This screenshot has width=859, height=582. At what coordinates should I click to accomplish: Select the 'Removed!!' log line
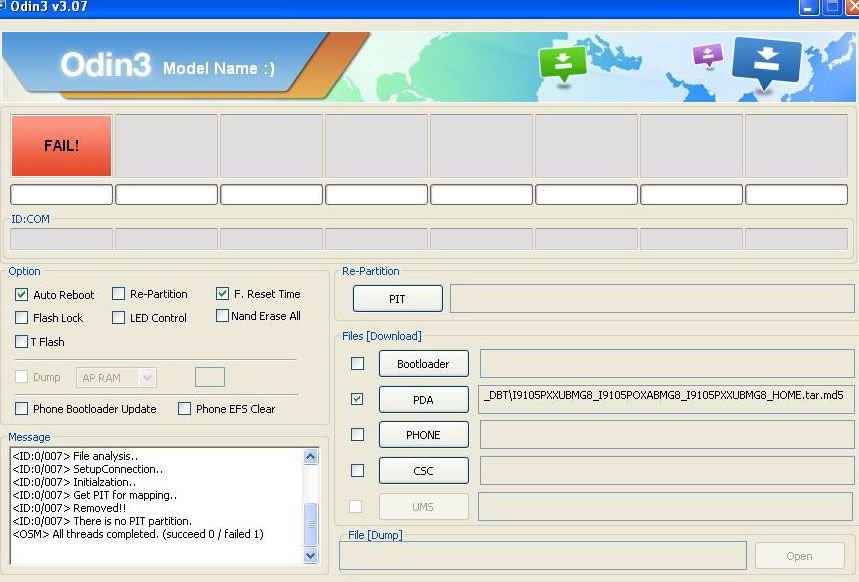tap(69, 508)
